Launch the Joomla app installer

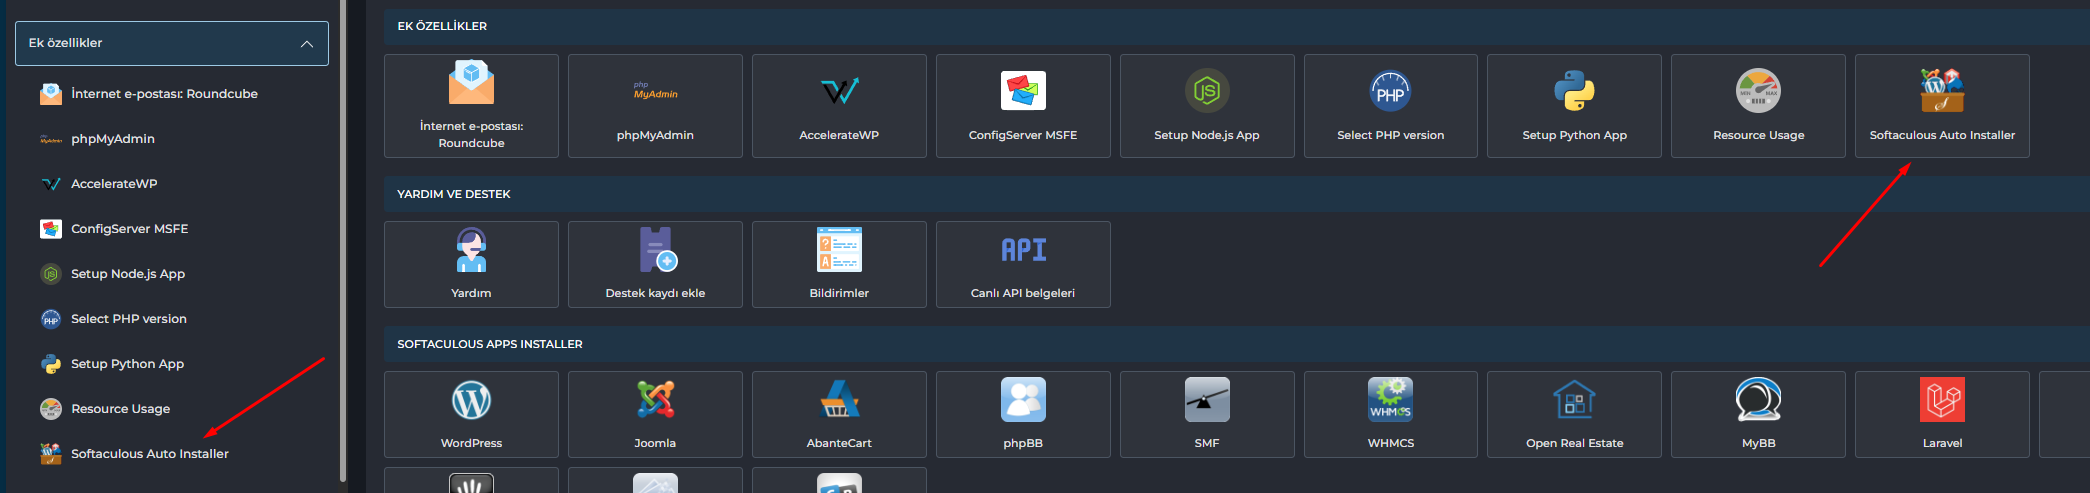[655, 401]
